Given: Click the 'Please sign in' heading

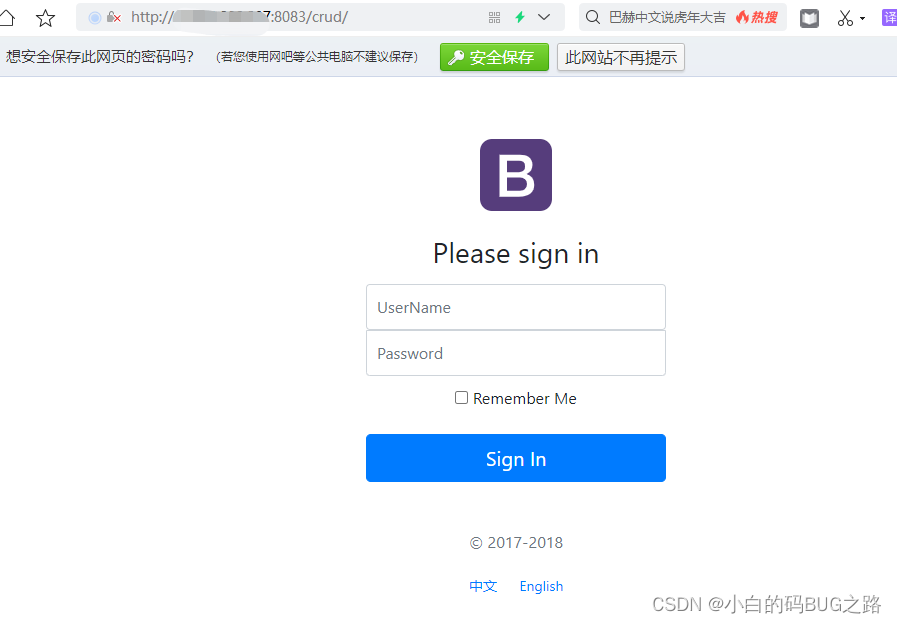Looking at the screenshot, I should coord(516,254).
